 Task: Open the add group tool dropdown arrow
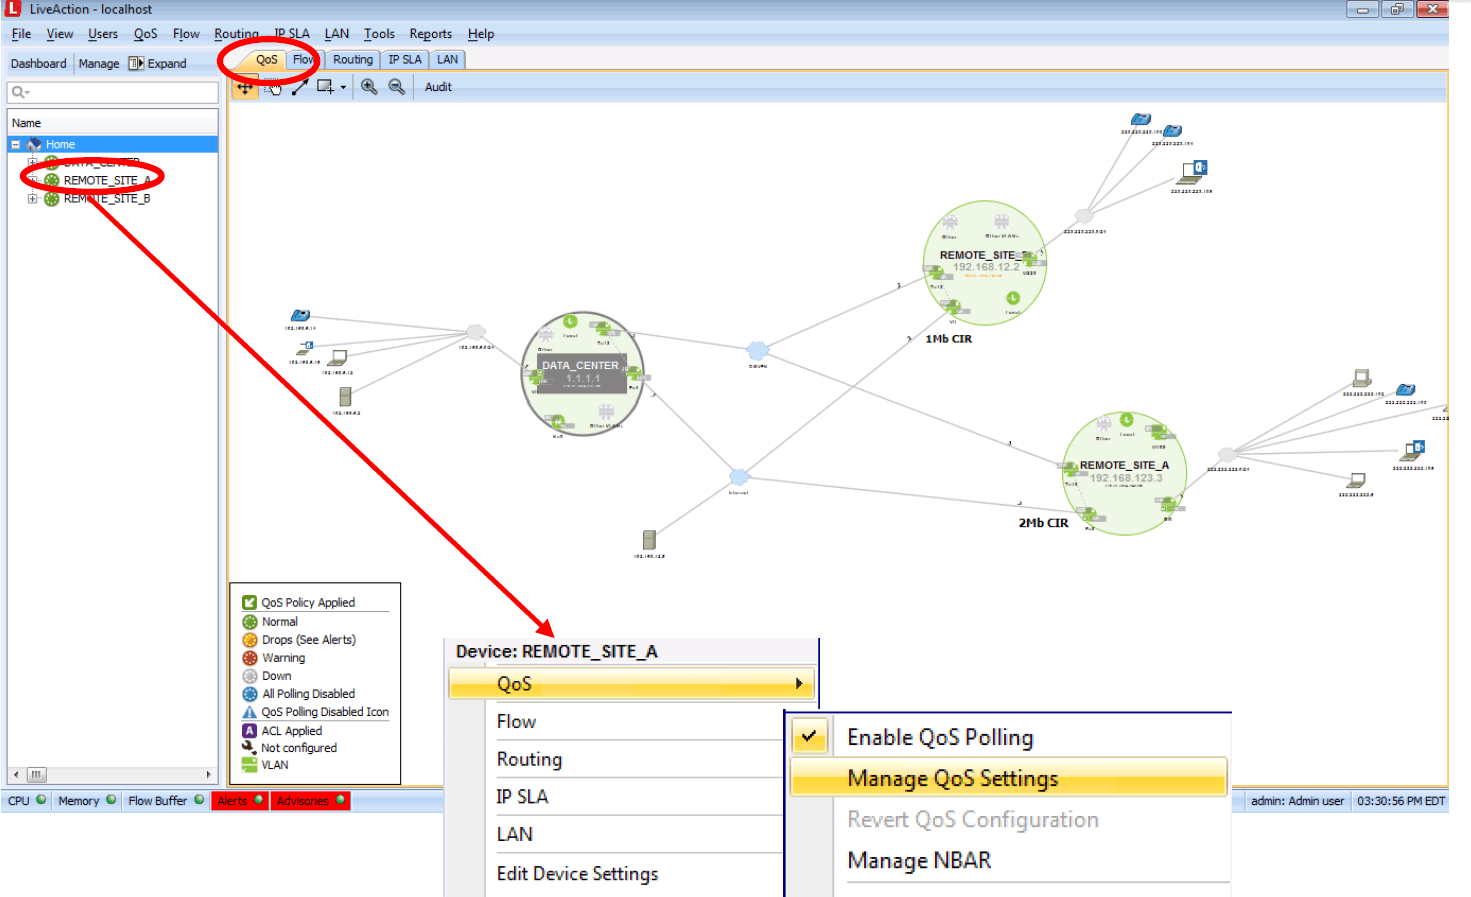pyautogui.click(x=343, y=88)
